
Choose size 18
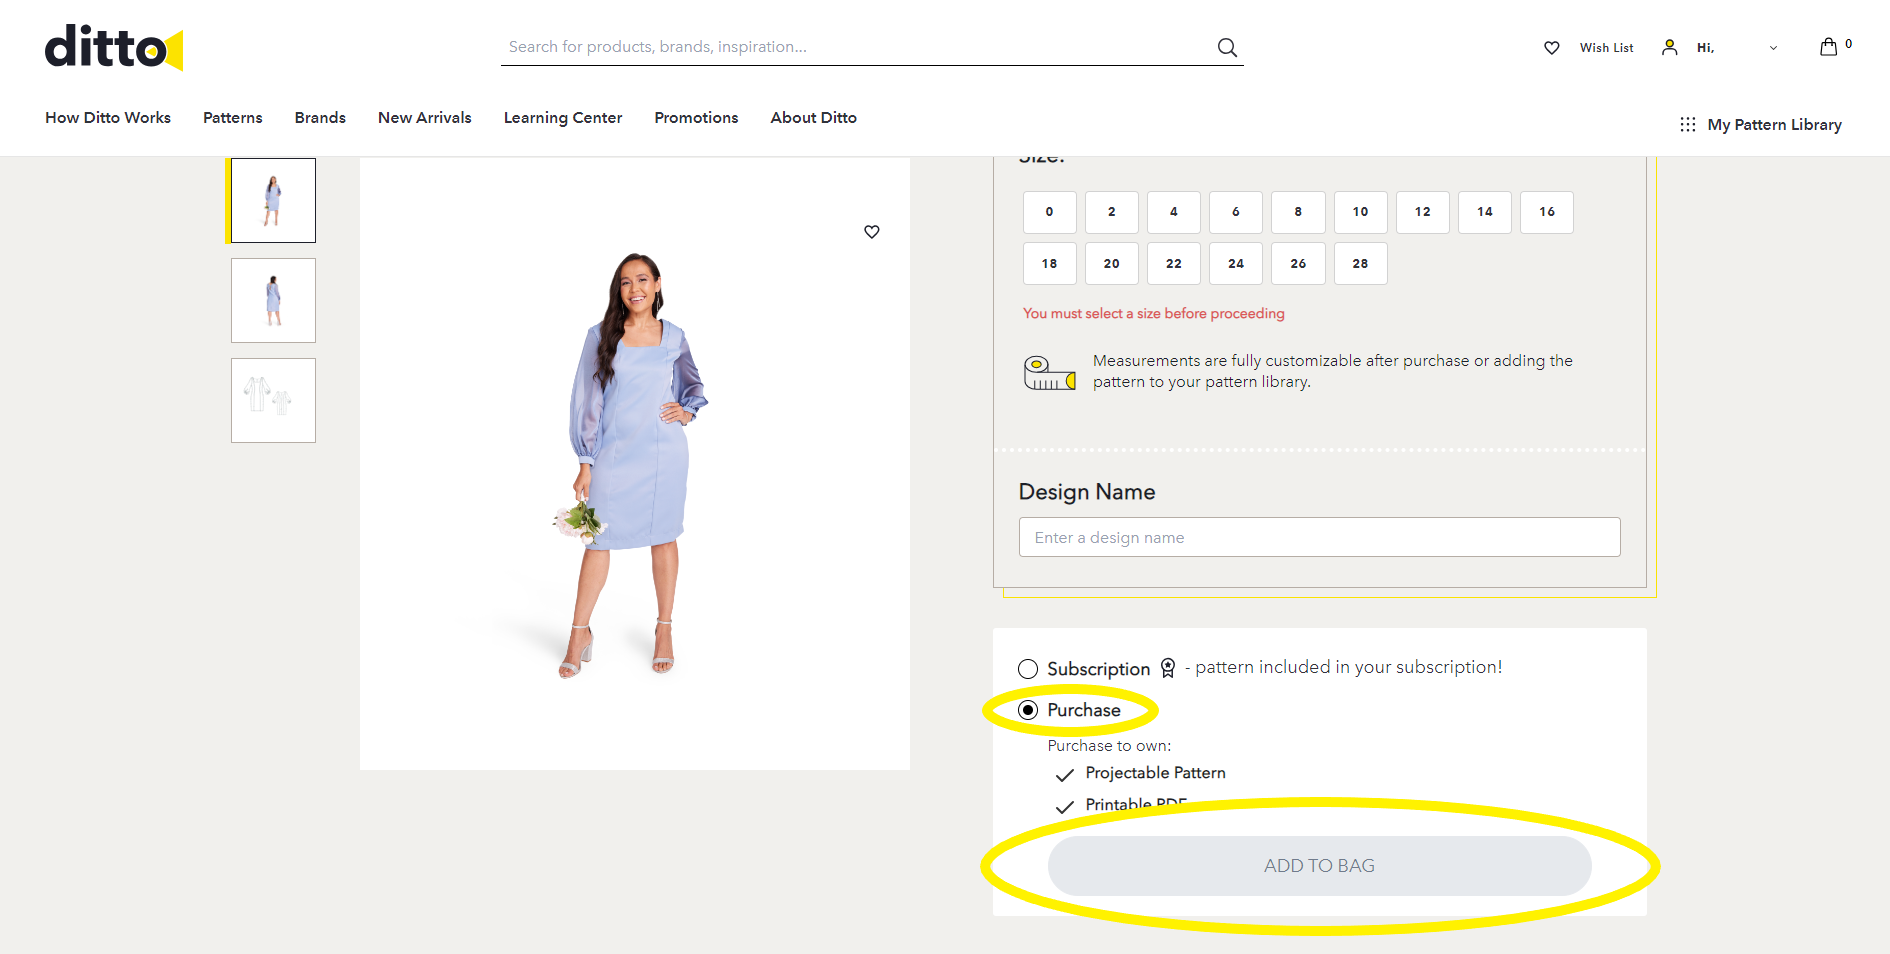pos(1050,264)
